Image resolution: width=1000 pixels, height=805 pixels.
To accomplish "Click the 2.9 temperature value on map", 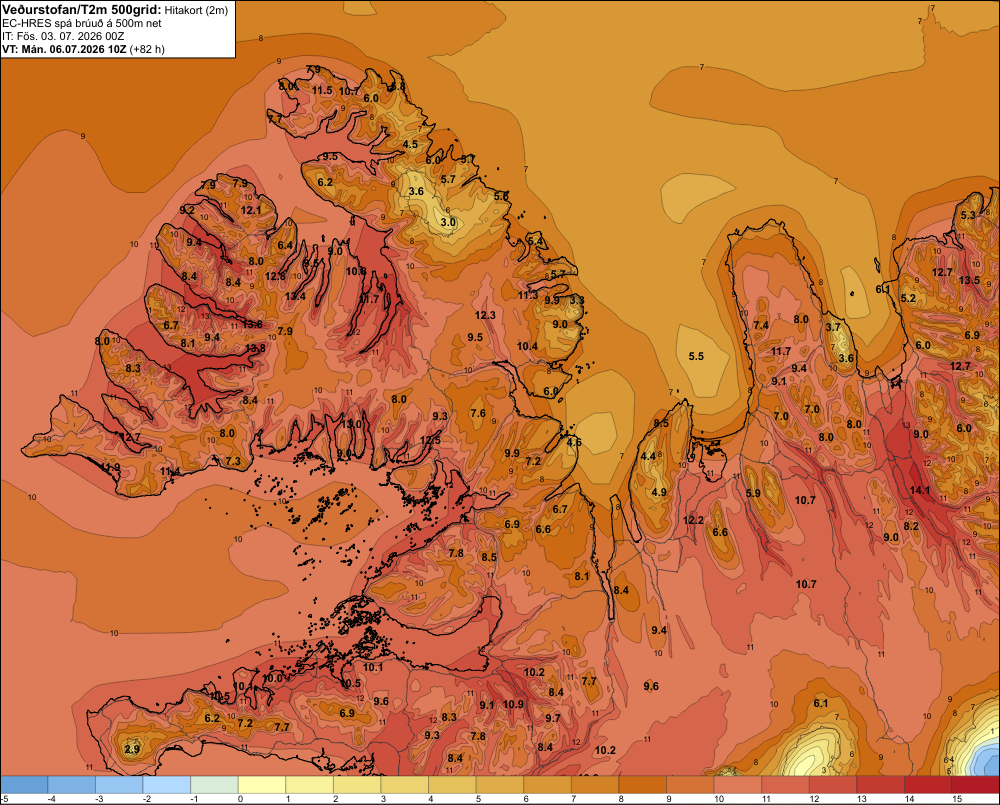I will tap(132, 749).
